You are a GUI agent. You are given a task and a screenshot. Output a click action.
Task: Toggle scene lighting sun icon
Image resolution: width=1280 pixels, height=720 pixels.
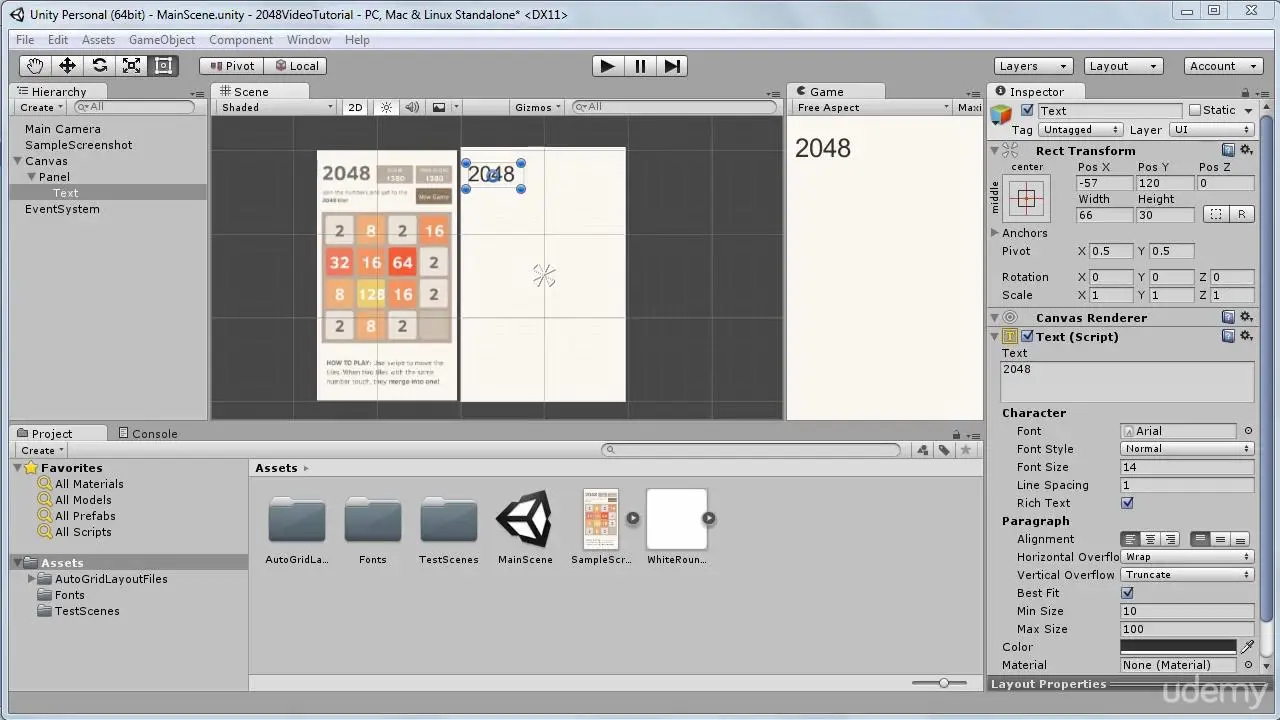pyautogui.click(x=386, y=107)
